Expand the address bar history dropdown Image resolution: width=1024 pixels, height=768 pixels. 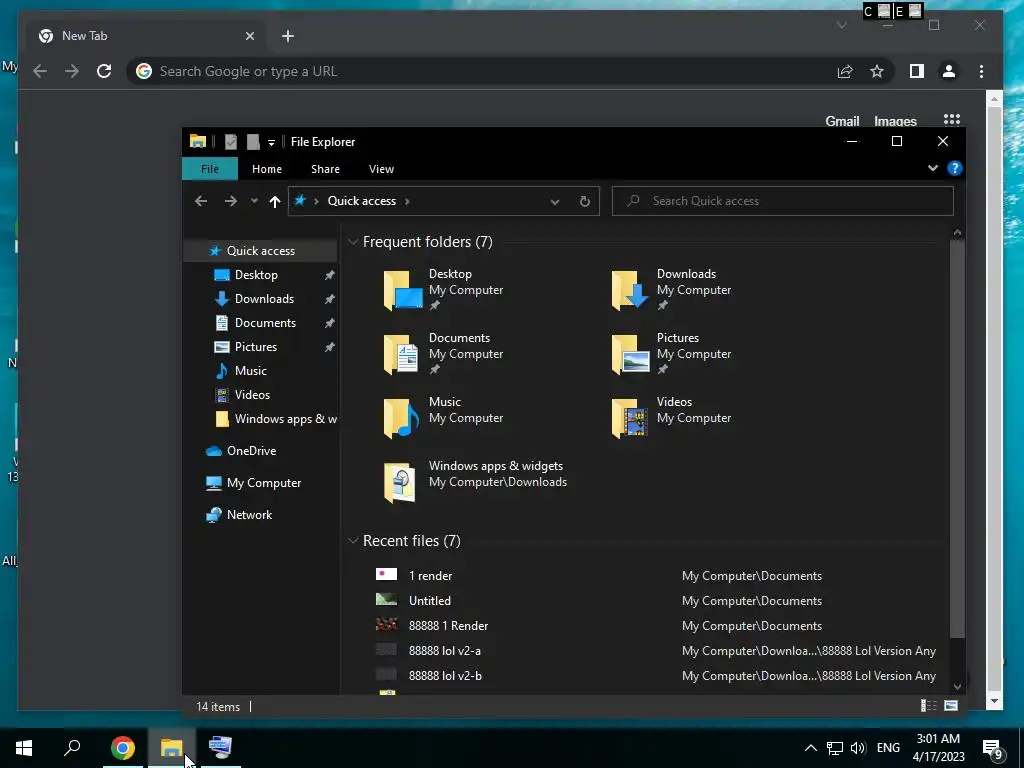pyautogui.click(x=554, y=202)
